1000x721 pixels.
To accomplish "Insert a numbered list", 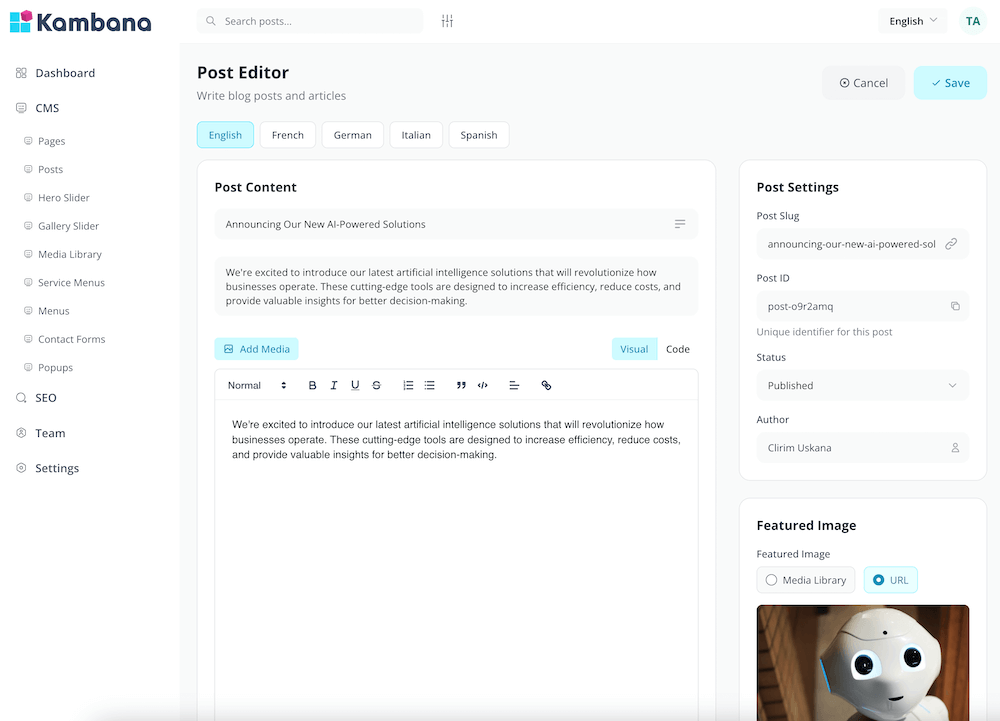I will [x=408, y=385].
